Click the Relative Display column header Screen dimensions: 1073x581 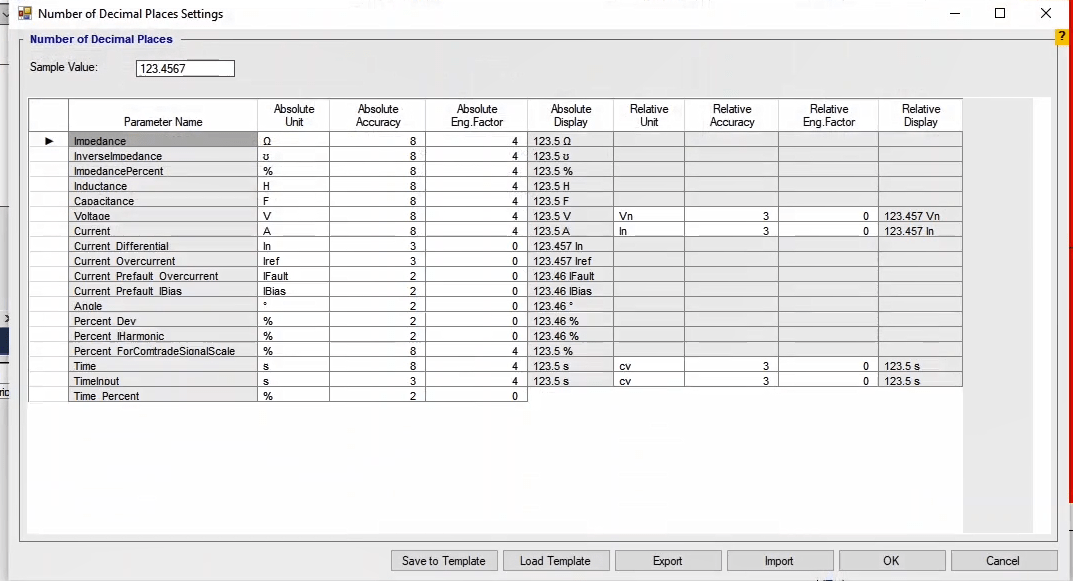click(920, 115)
